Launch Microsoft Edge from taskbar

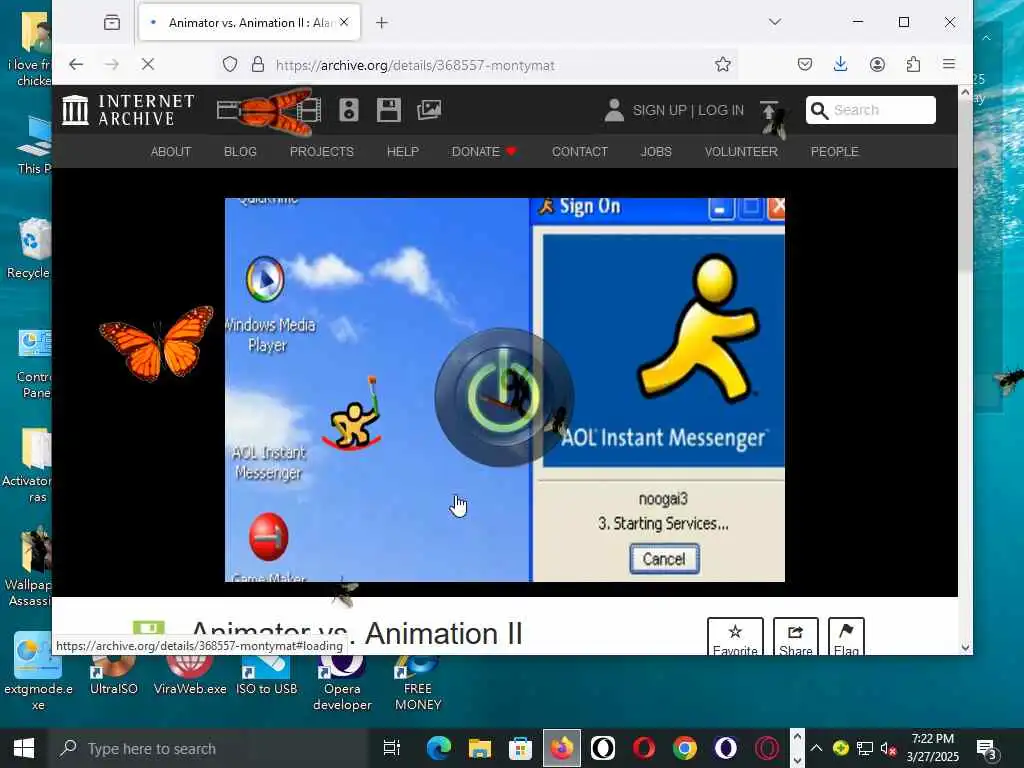pyautogui.click(x=438, y=748)
